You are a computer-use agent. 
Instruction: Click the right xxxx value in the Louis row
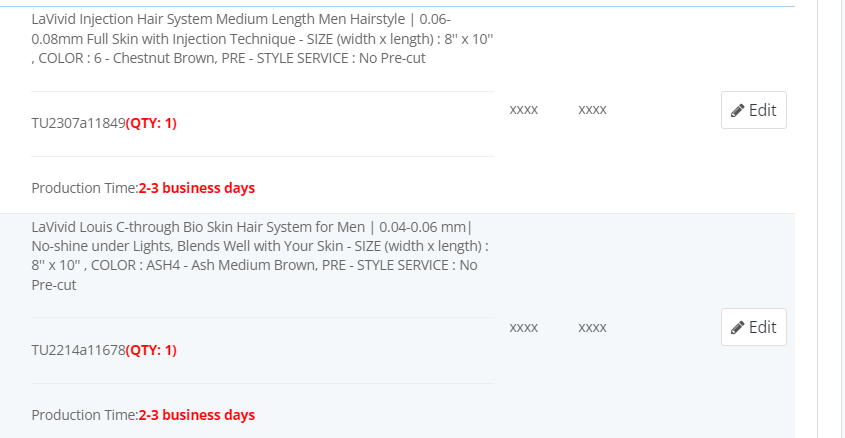pos(592,327)
